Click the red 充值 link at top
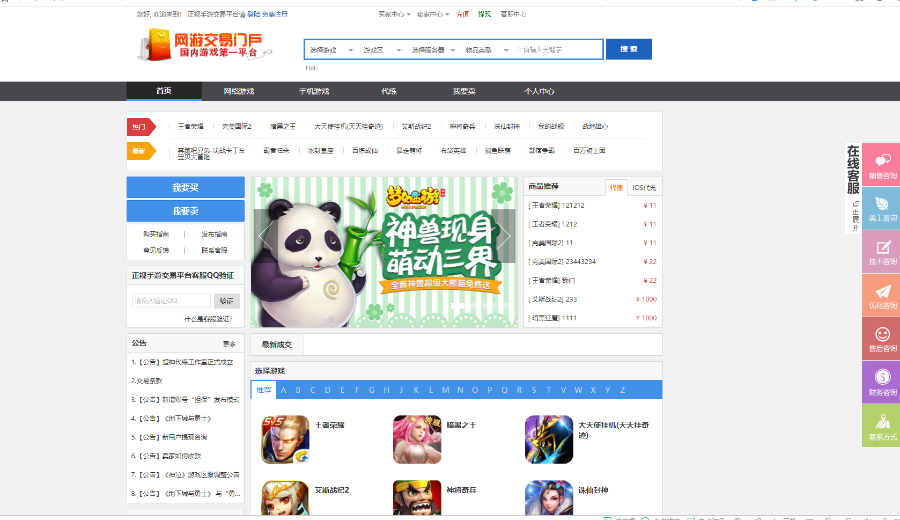Image resolution: width=900 pixels, height=520 pixels. click(463, 14)
